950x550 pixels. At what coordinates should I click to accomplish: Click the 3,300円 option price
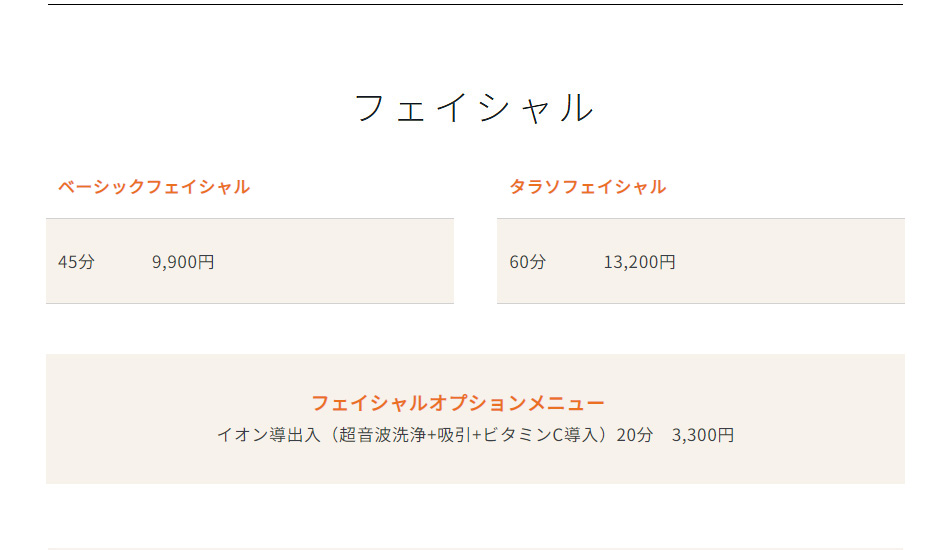(x=703, y=435)
